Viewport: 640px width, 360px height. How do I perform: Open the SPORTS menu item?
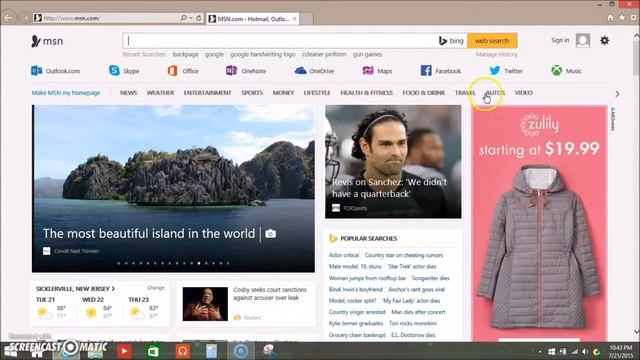pos(252,93)
